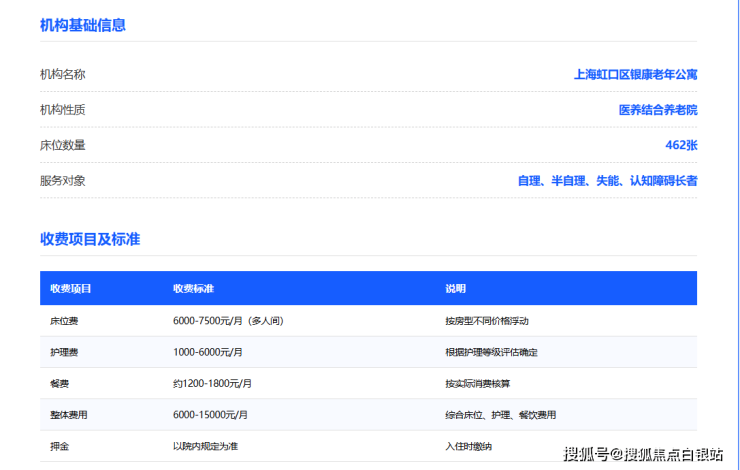Select the 护理费 row label
The image size is (740, 470).
pos(64,352)
